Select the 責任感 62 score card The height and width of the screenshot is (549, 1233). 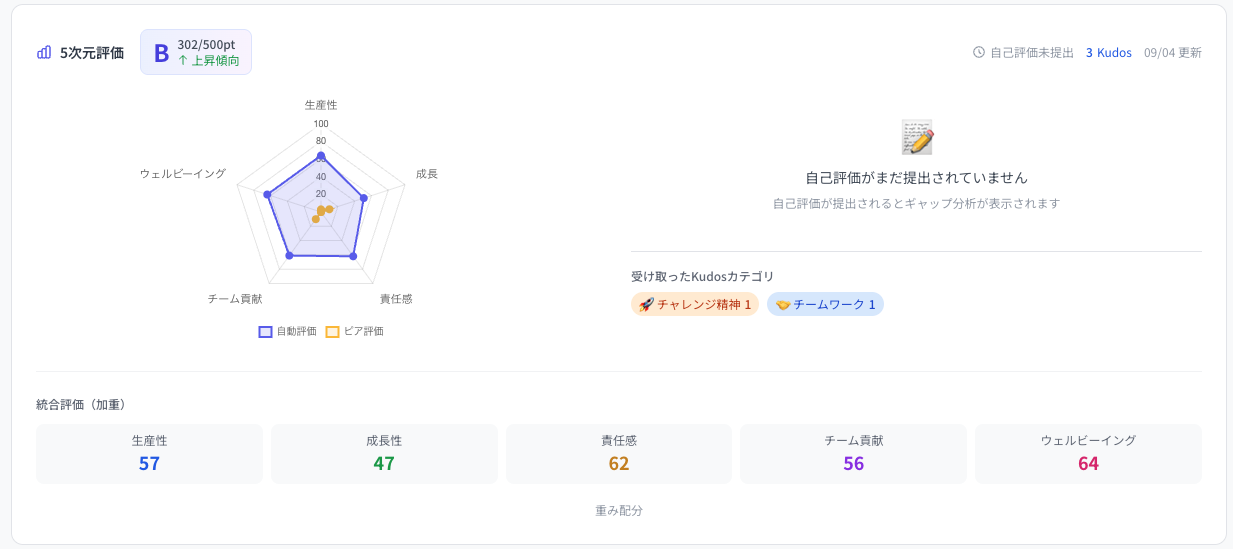tap(619, 454)
